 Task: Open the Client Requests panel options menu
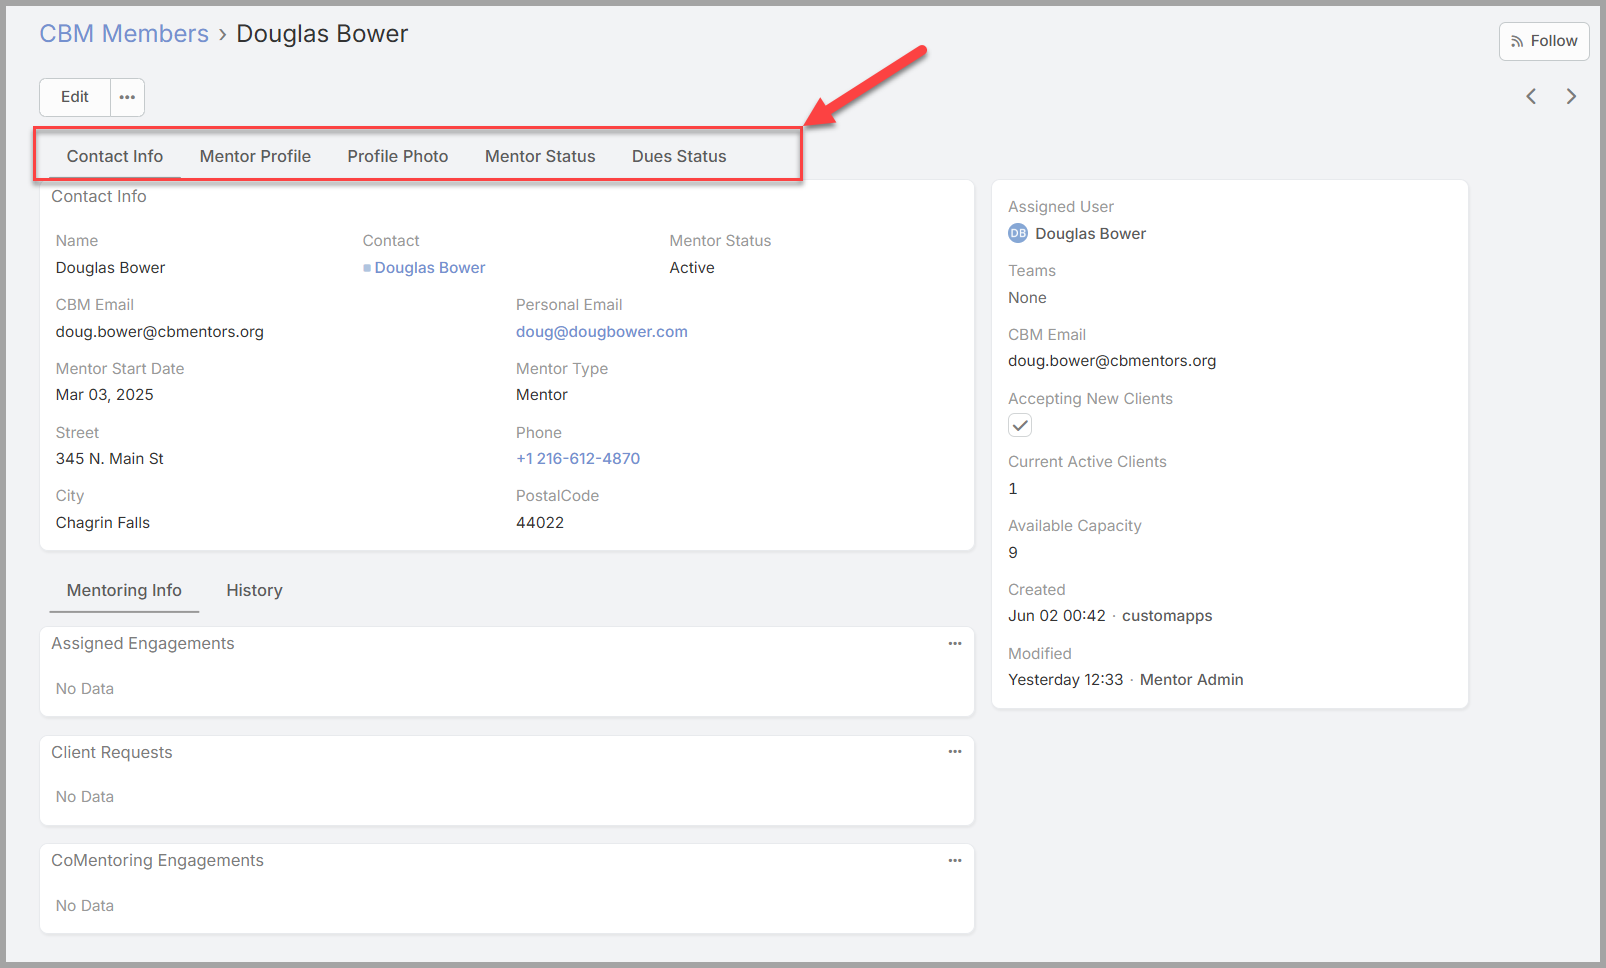[x=955, y=751]
